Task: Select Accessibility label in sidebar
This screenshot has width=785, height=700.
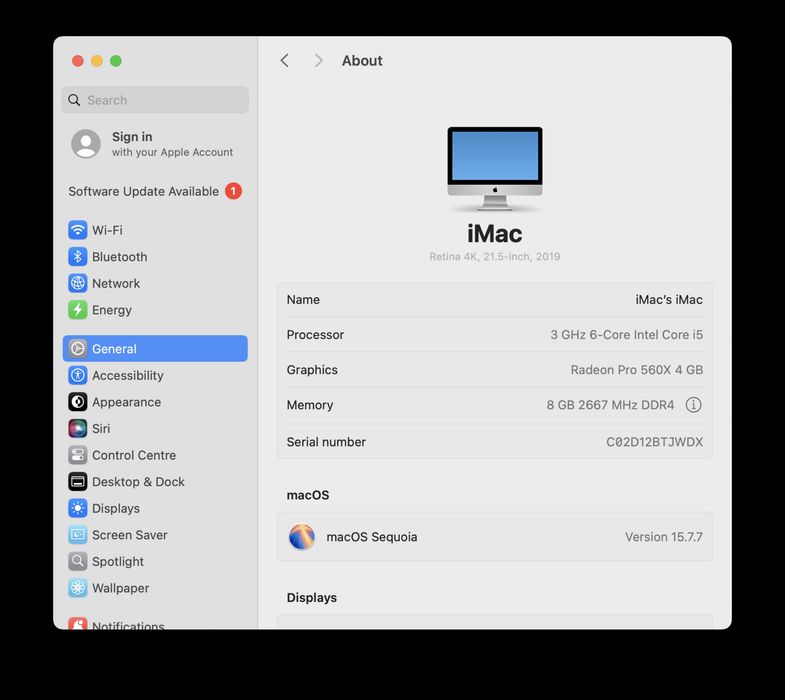Action: pos(128,376)
